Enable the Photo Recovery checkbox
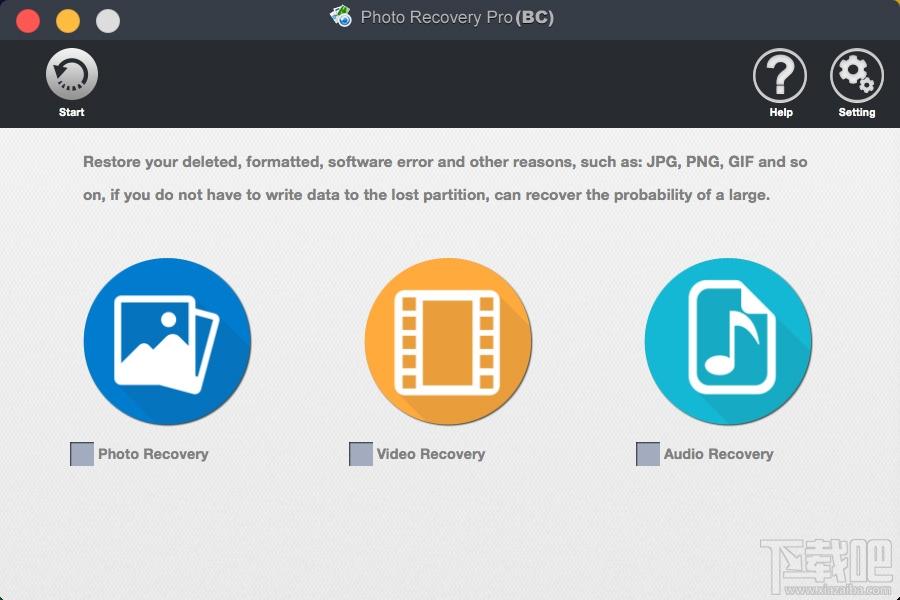 click(x=82, y=454)
